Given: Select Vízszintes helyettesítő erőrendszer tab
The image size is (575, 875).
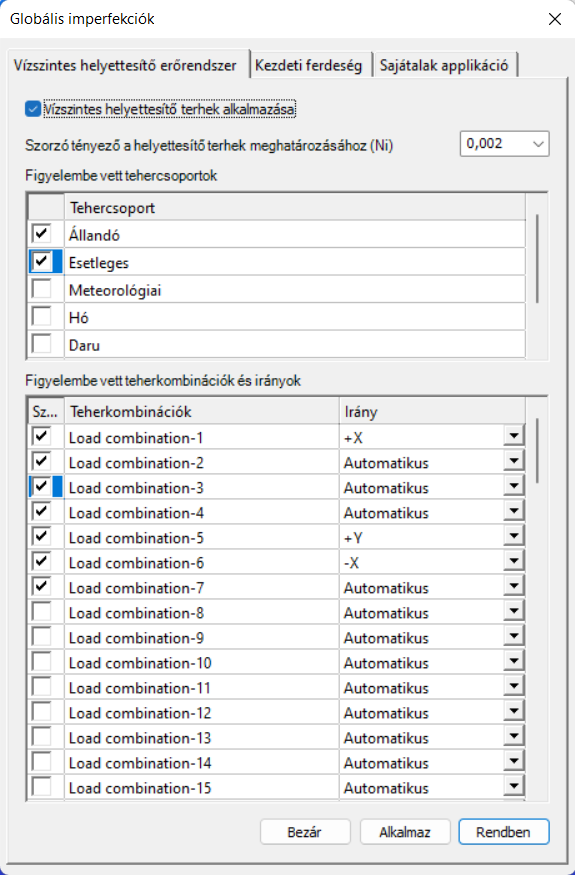Looking at the screenshot, I should pos(125,65).
